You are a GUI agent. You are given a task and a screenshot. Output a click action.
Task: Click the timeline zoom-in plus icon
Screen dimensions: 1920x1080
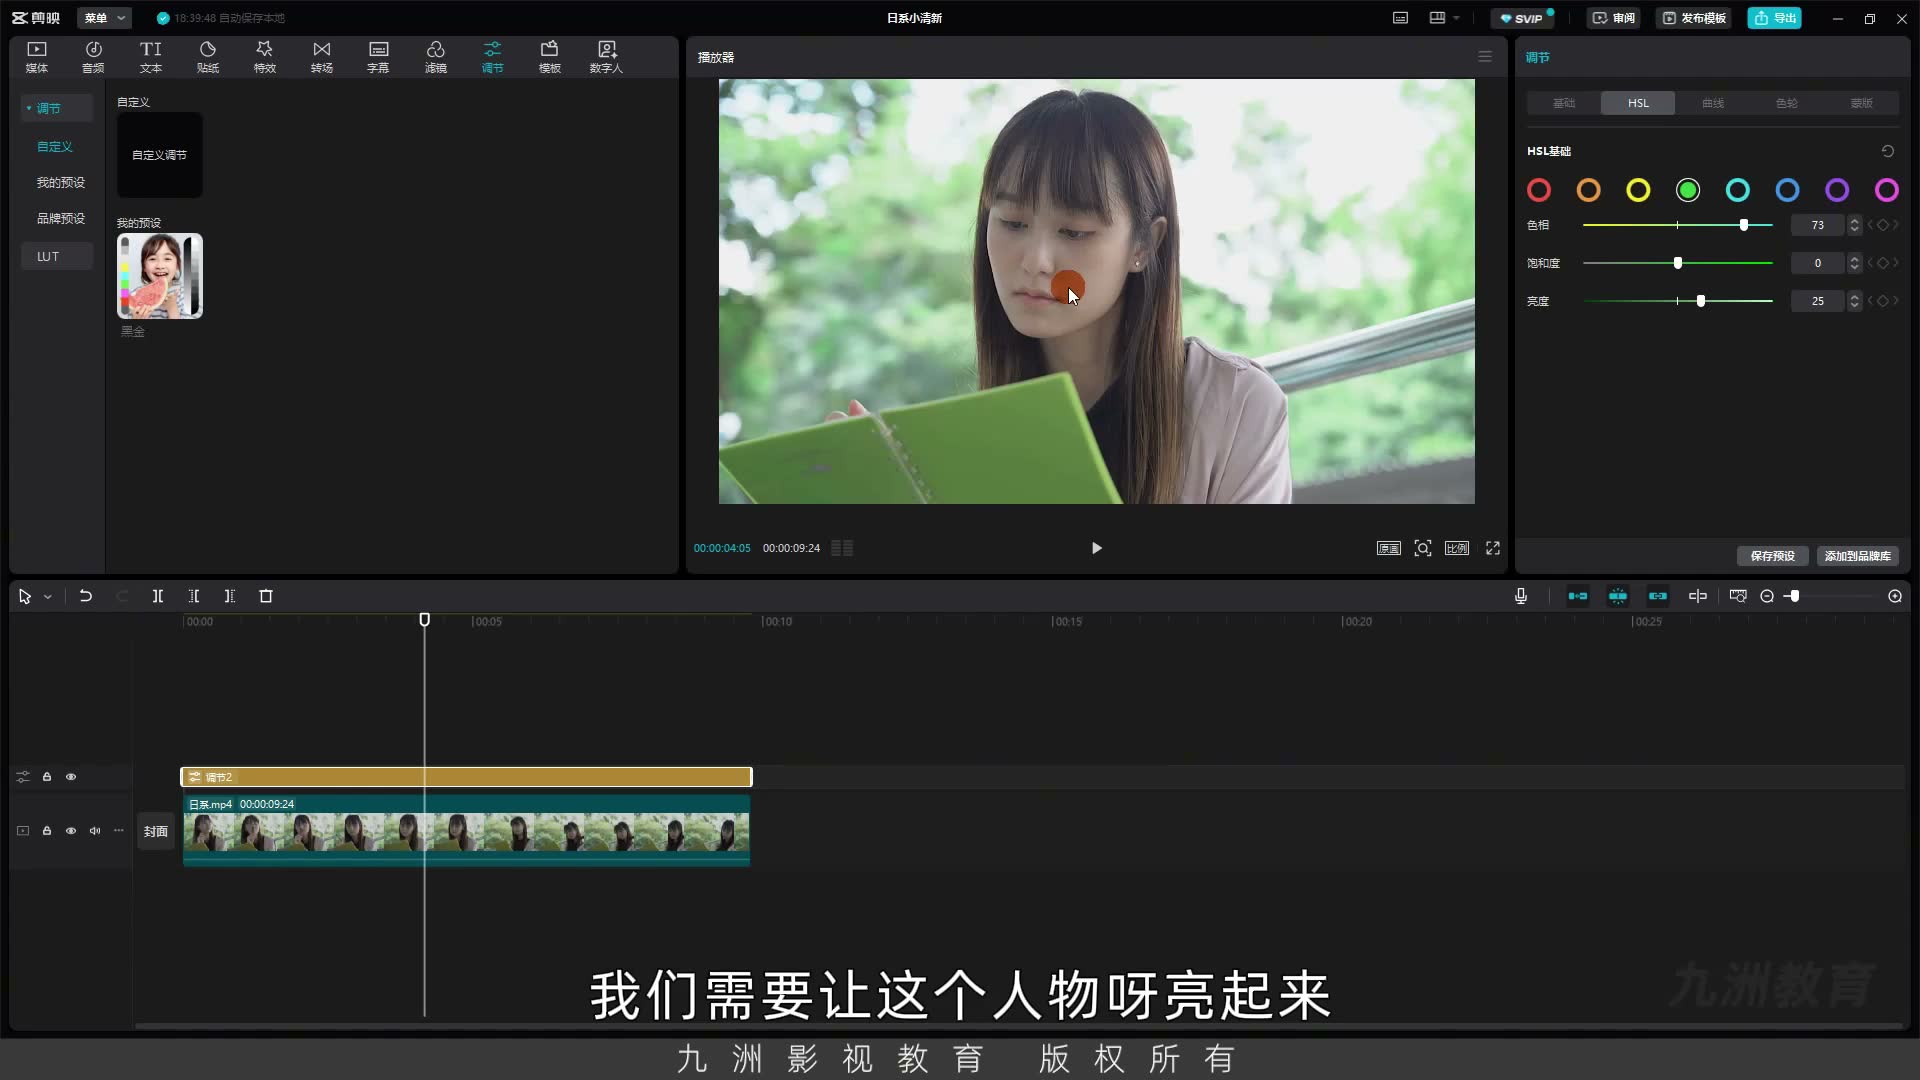[1895, 596]
